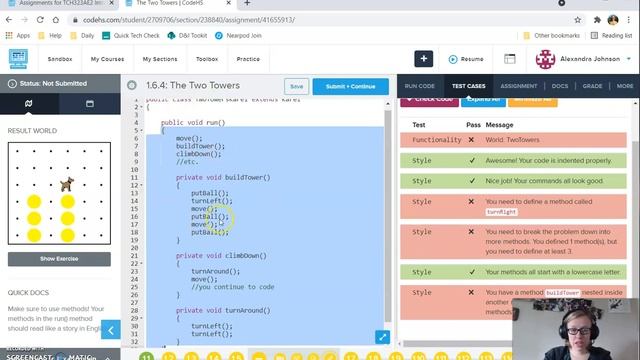Open the Chrome profile avatar

tap(613, 20)
